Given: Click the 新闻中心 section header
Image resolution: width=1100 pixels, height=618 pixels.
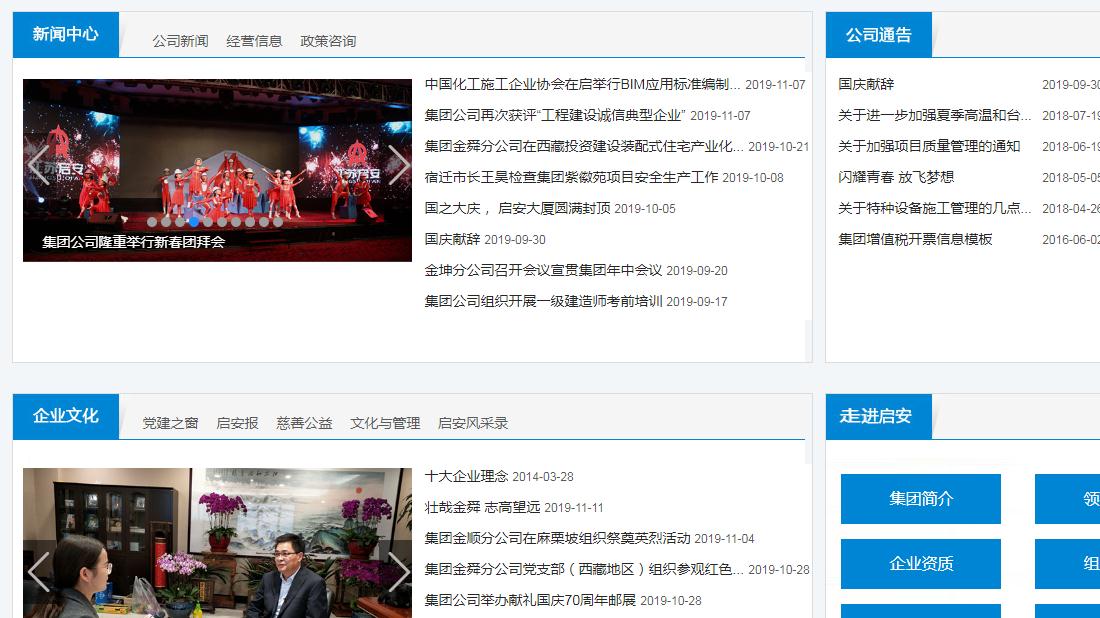Looking at the screenshot, I should pos(66,34).
